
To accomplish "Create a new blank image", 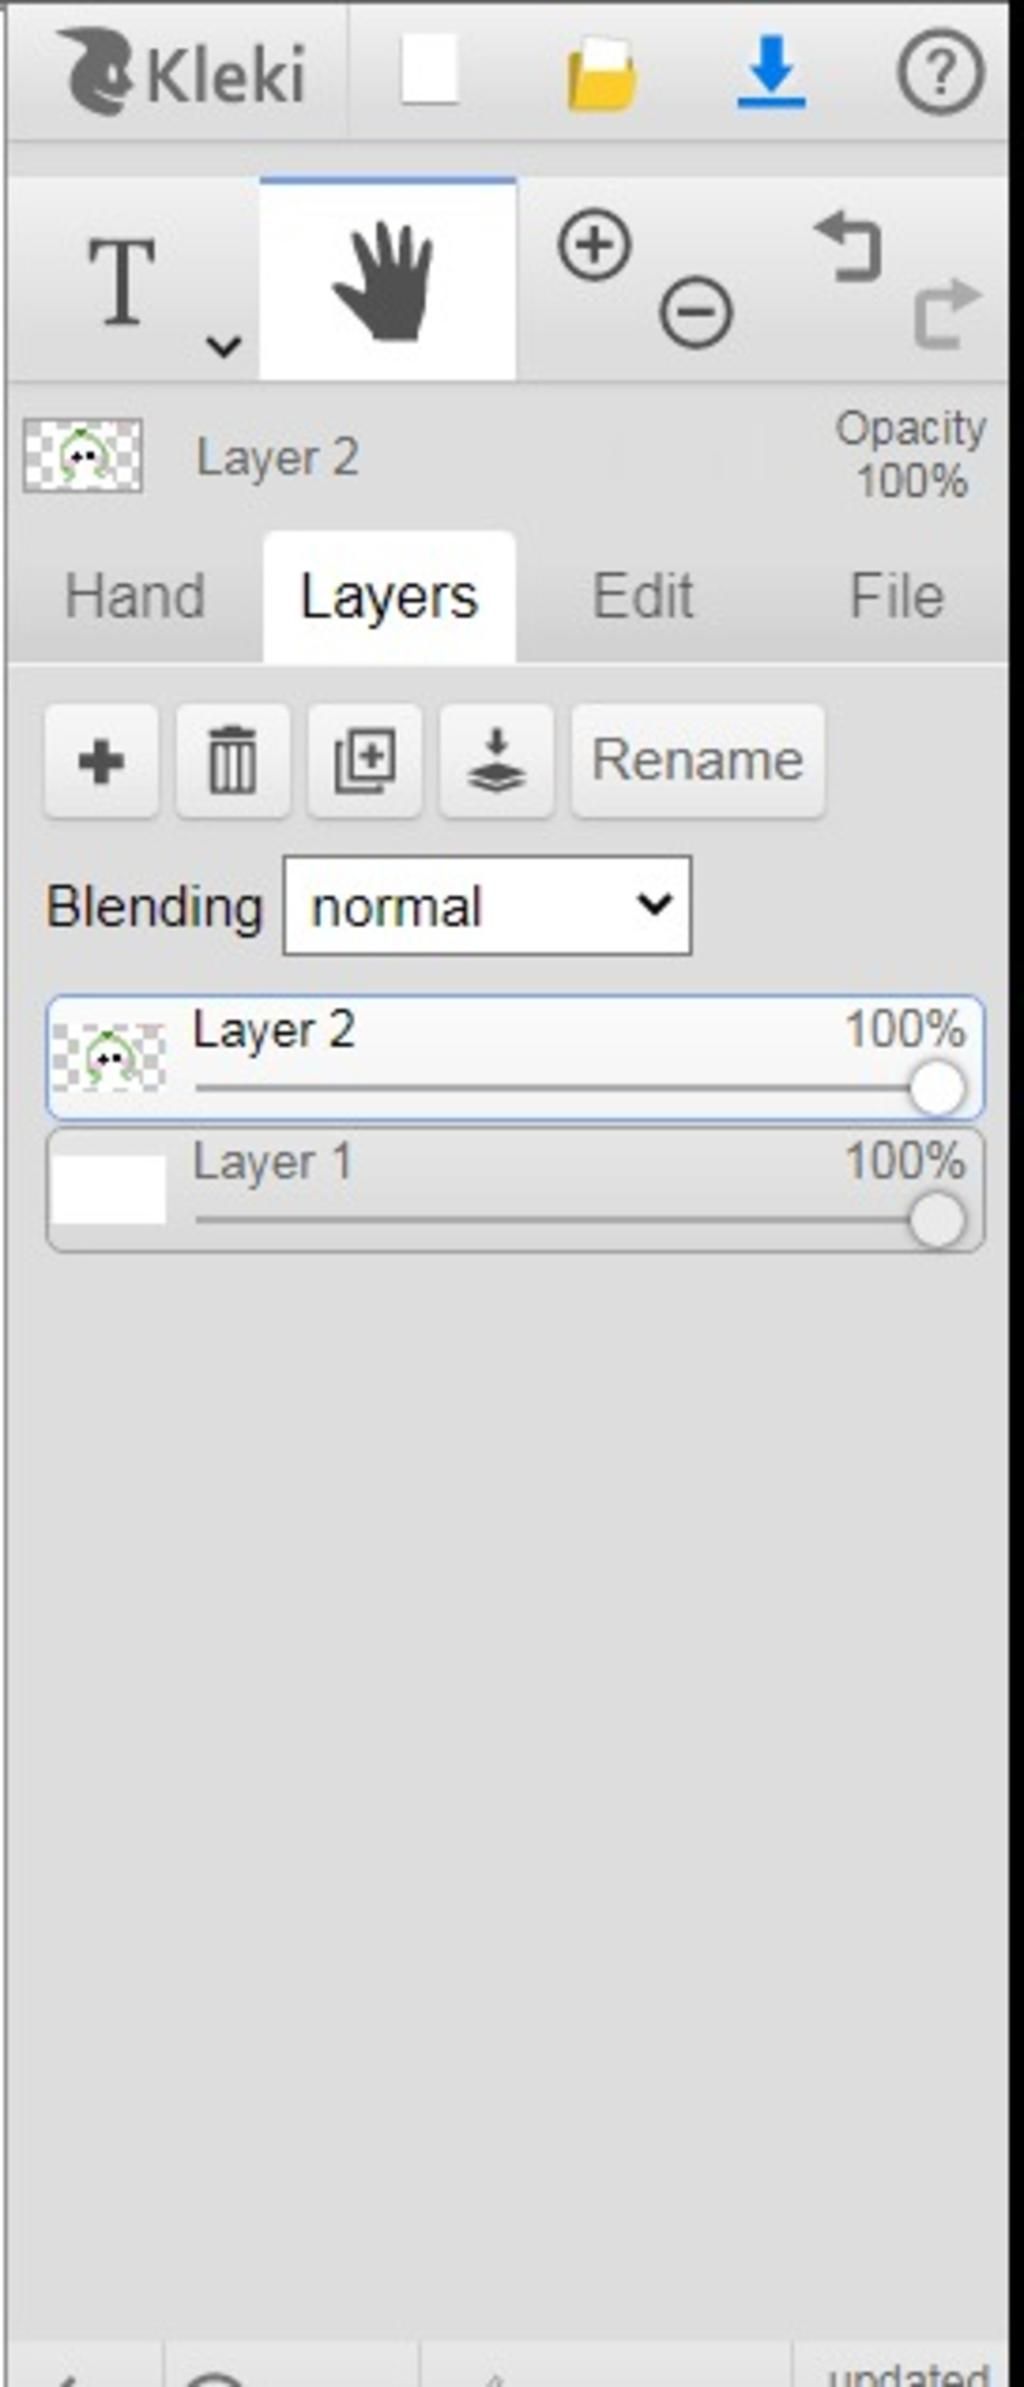I will tap(430, 70).
